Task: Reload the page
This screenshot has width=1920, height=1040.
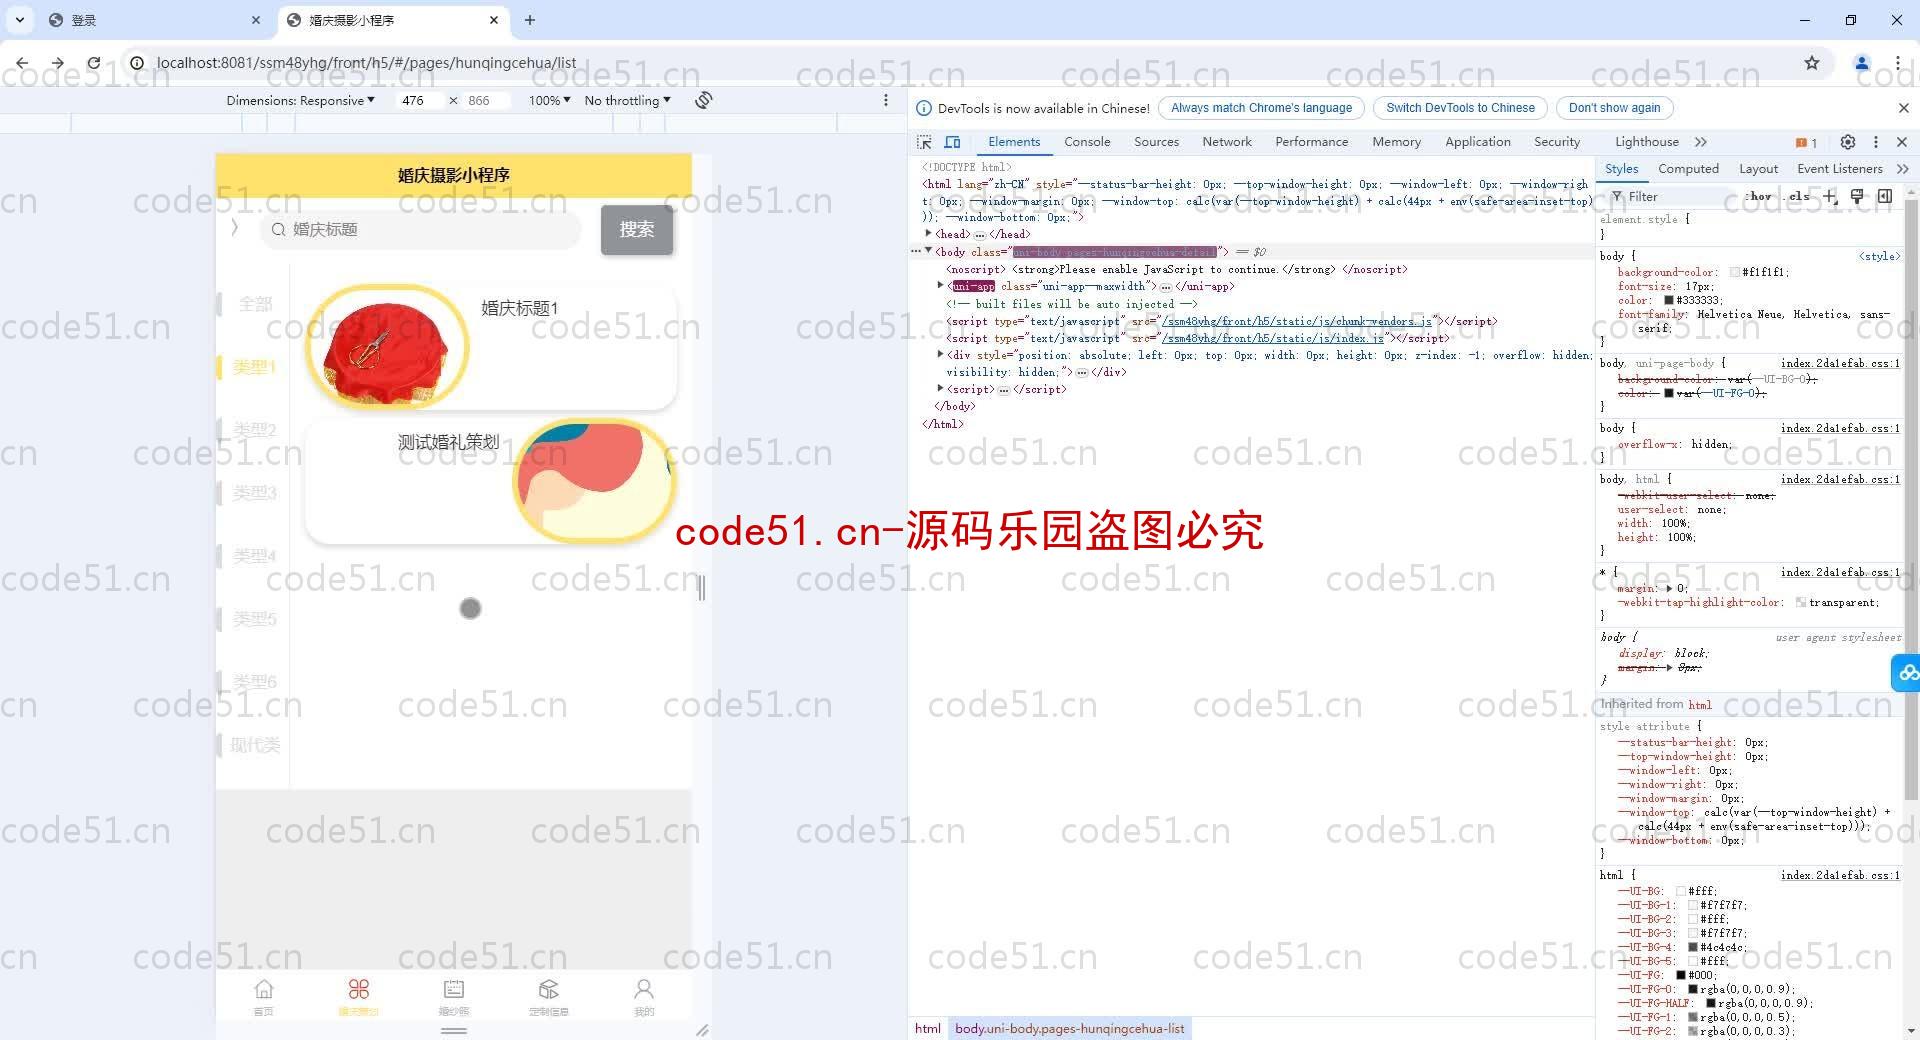Action: (94, 62)
